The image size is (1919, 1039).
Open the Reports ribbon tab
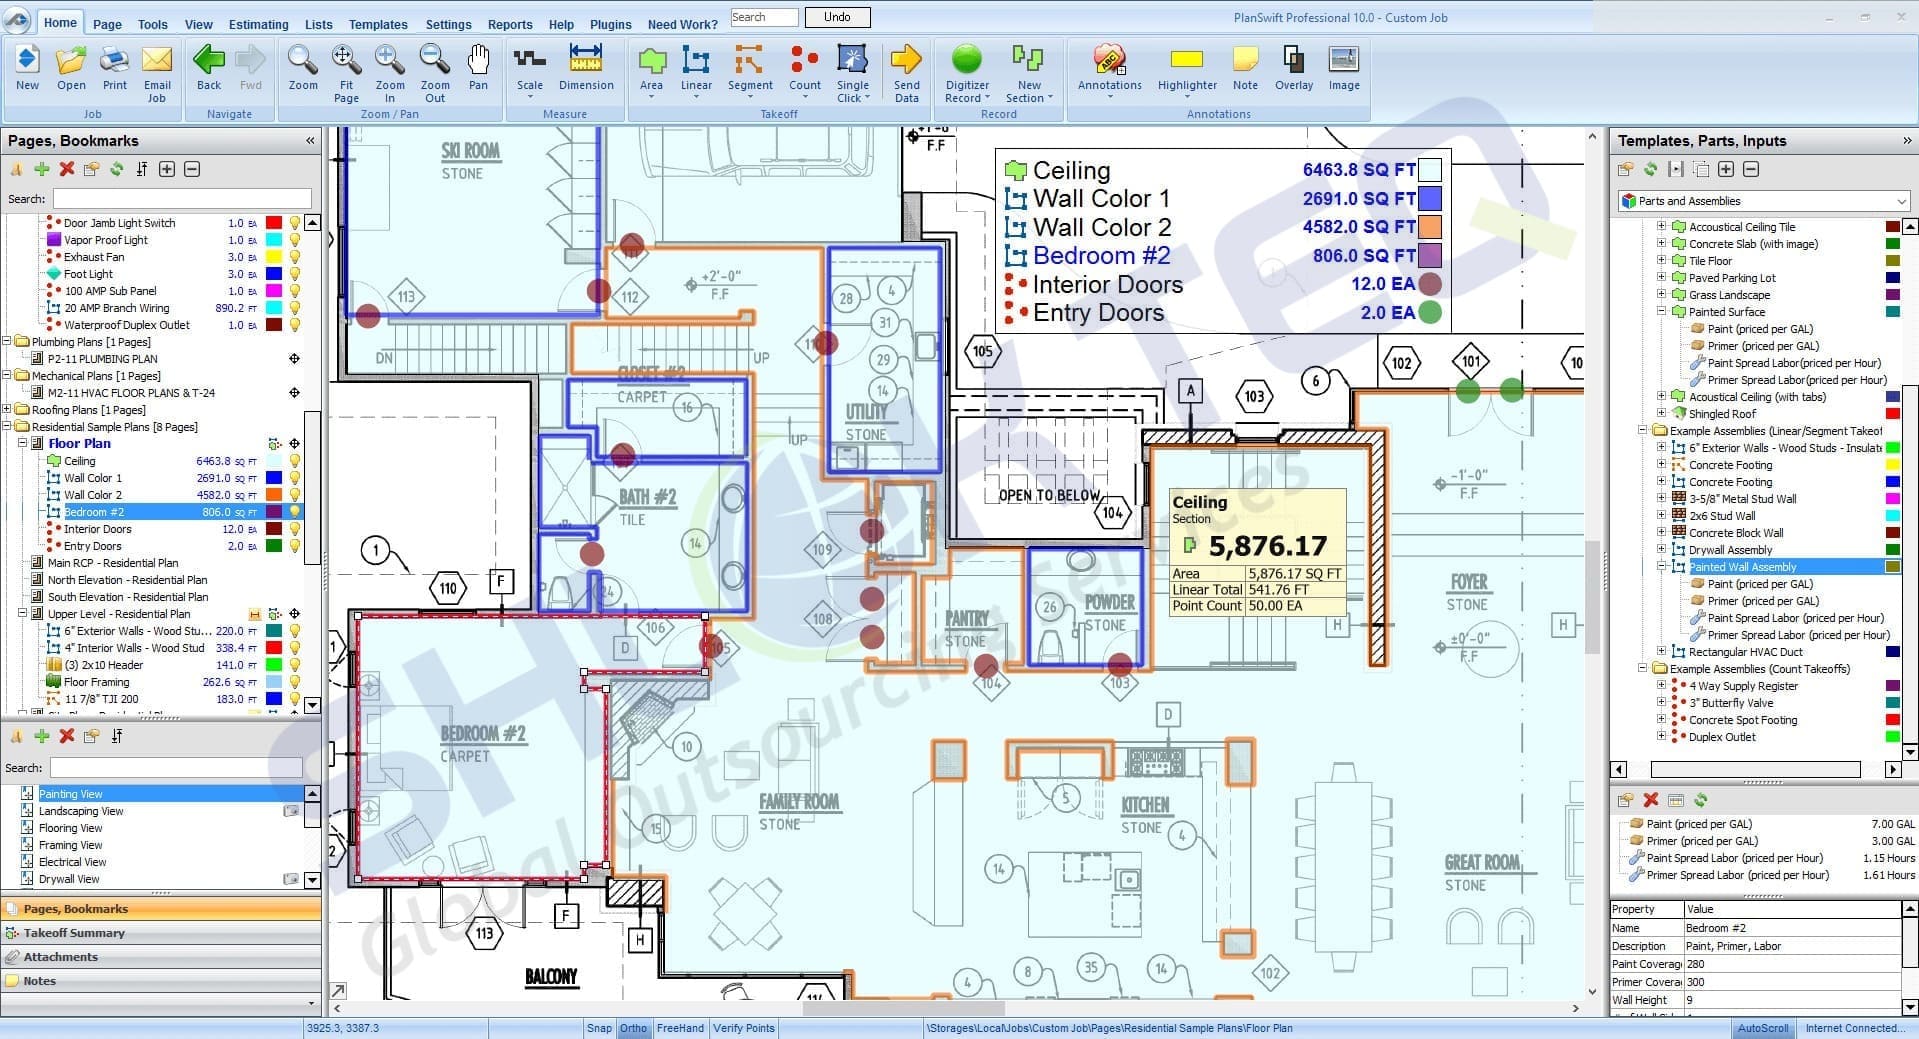pos(510,24)
